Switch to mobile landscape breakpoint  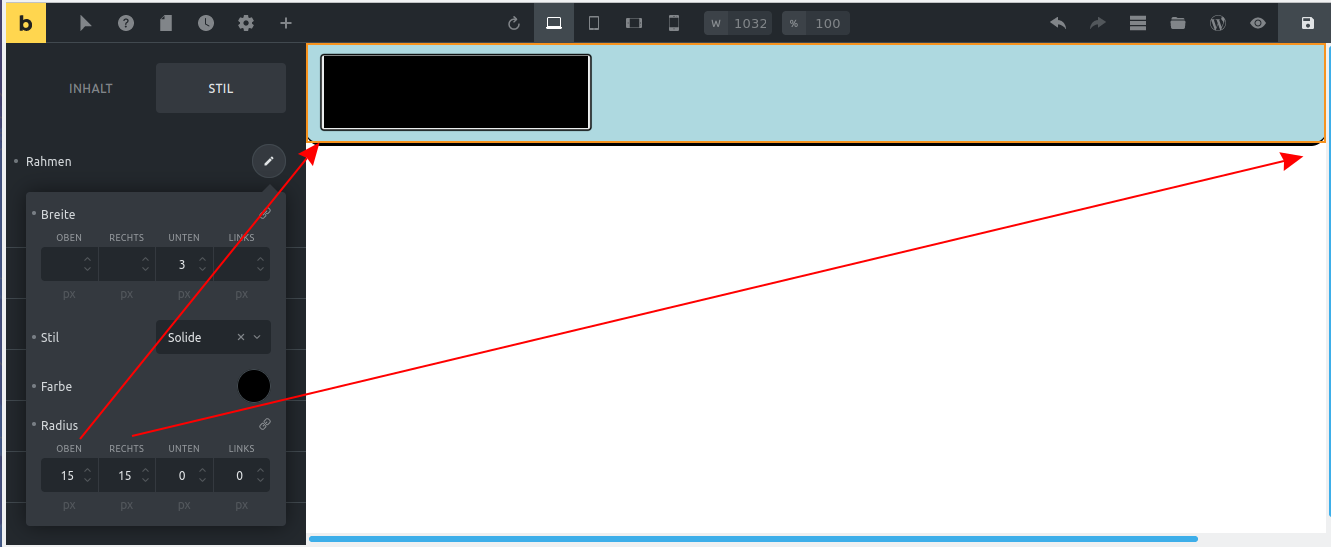[634, 23]
